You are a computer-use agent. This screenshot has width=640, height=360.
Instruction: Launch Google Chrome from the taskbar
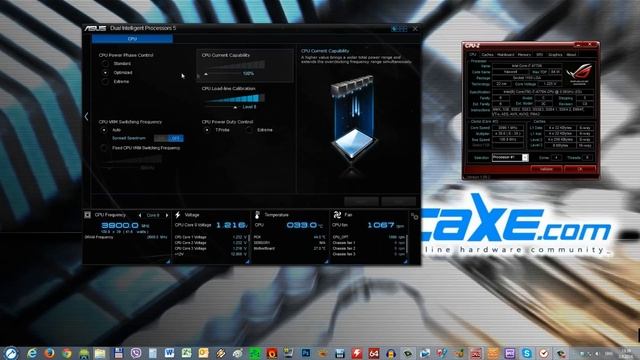pos(67,353)
